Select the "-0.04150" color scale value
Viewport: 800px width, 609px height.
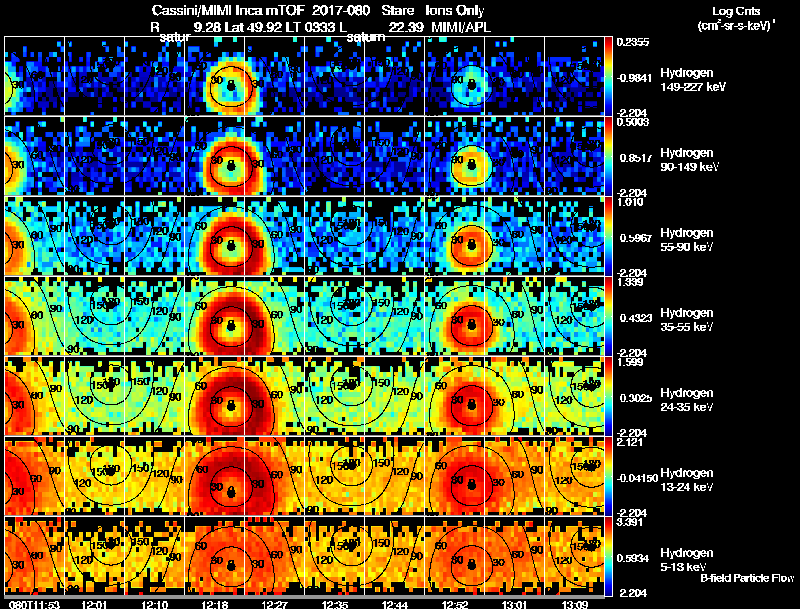(x=637, y=478)
